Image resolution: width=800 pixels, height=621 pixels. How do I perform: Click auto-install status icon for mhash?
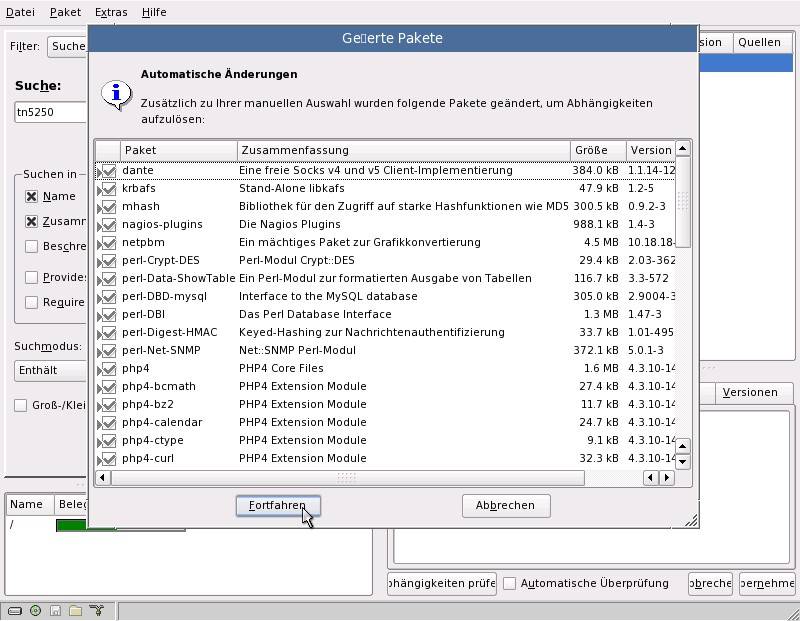click(x=107, y=206)
